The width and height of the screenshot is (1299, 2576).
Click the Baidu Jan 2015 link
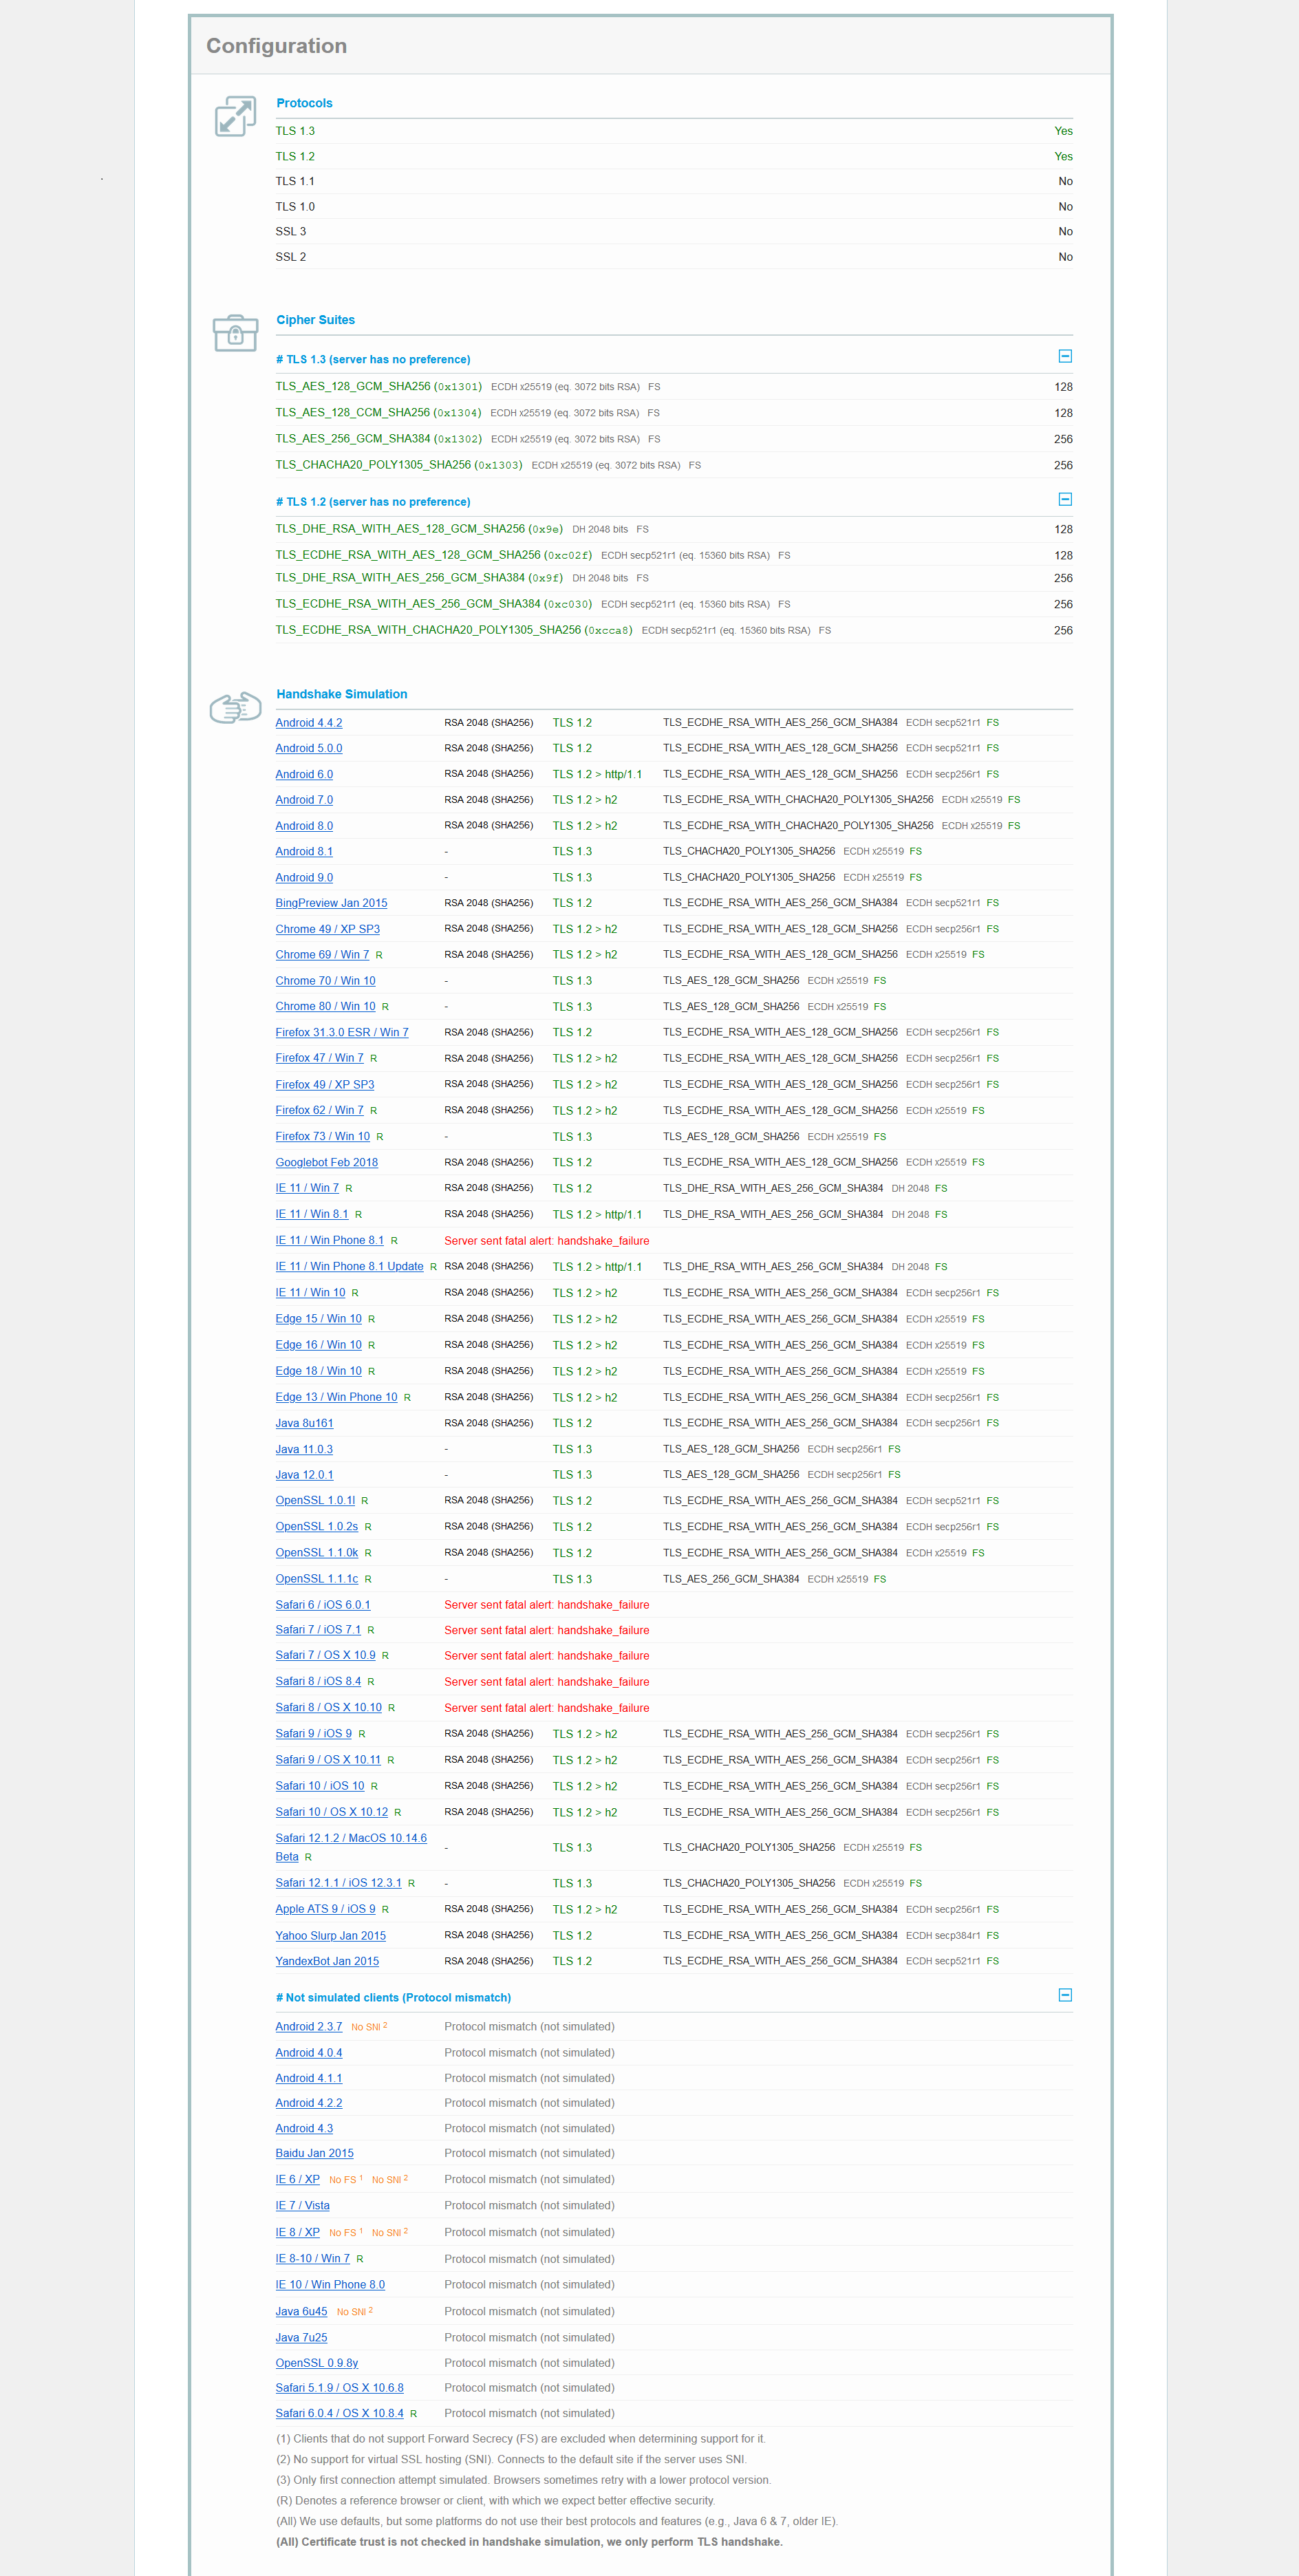(314, 2153)
